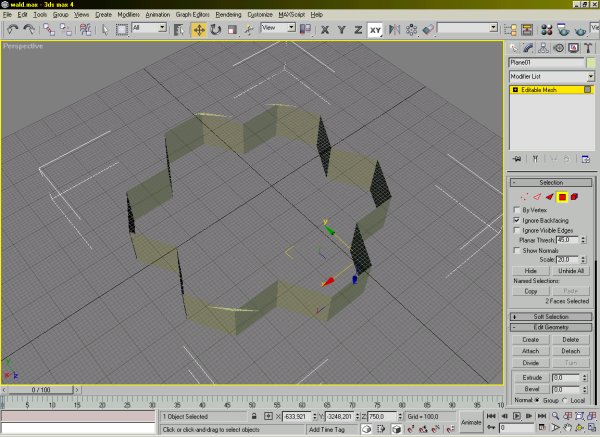Select the Rotate transform tool
This screenshot has width=600, height=437.
pyautogui.click(x=216, y=30)
